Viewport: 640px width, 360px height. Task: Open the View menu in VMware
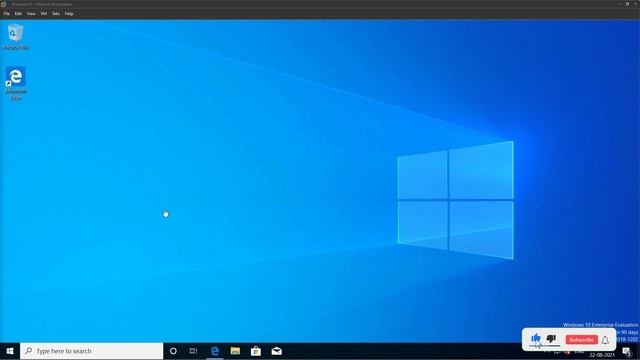click(x=31, y=13)
